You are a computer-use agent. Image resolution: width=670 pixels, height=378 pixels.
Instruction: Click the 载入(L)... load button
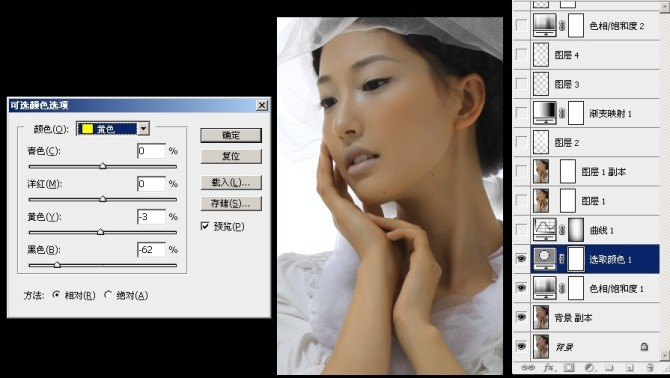pyautogui.click(x=231, y=183)
